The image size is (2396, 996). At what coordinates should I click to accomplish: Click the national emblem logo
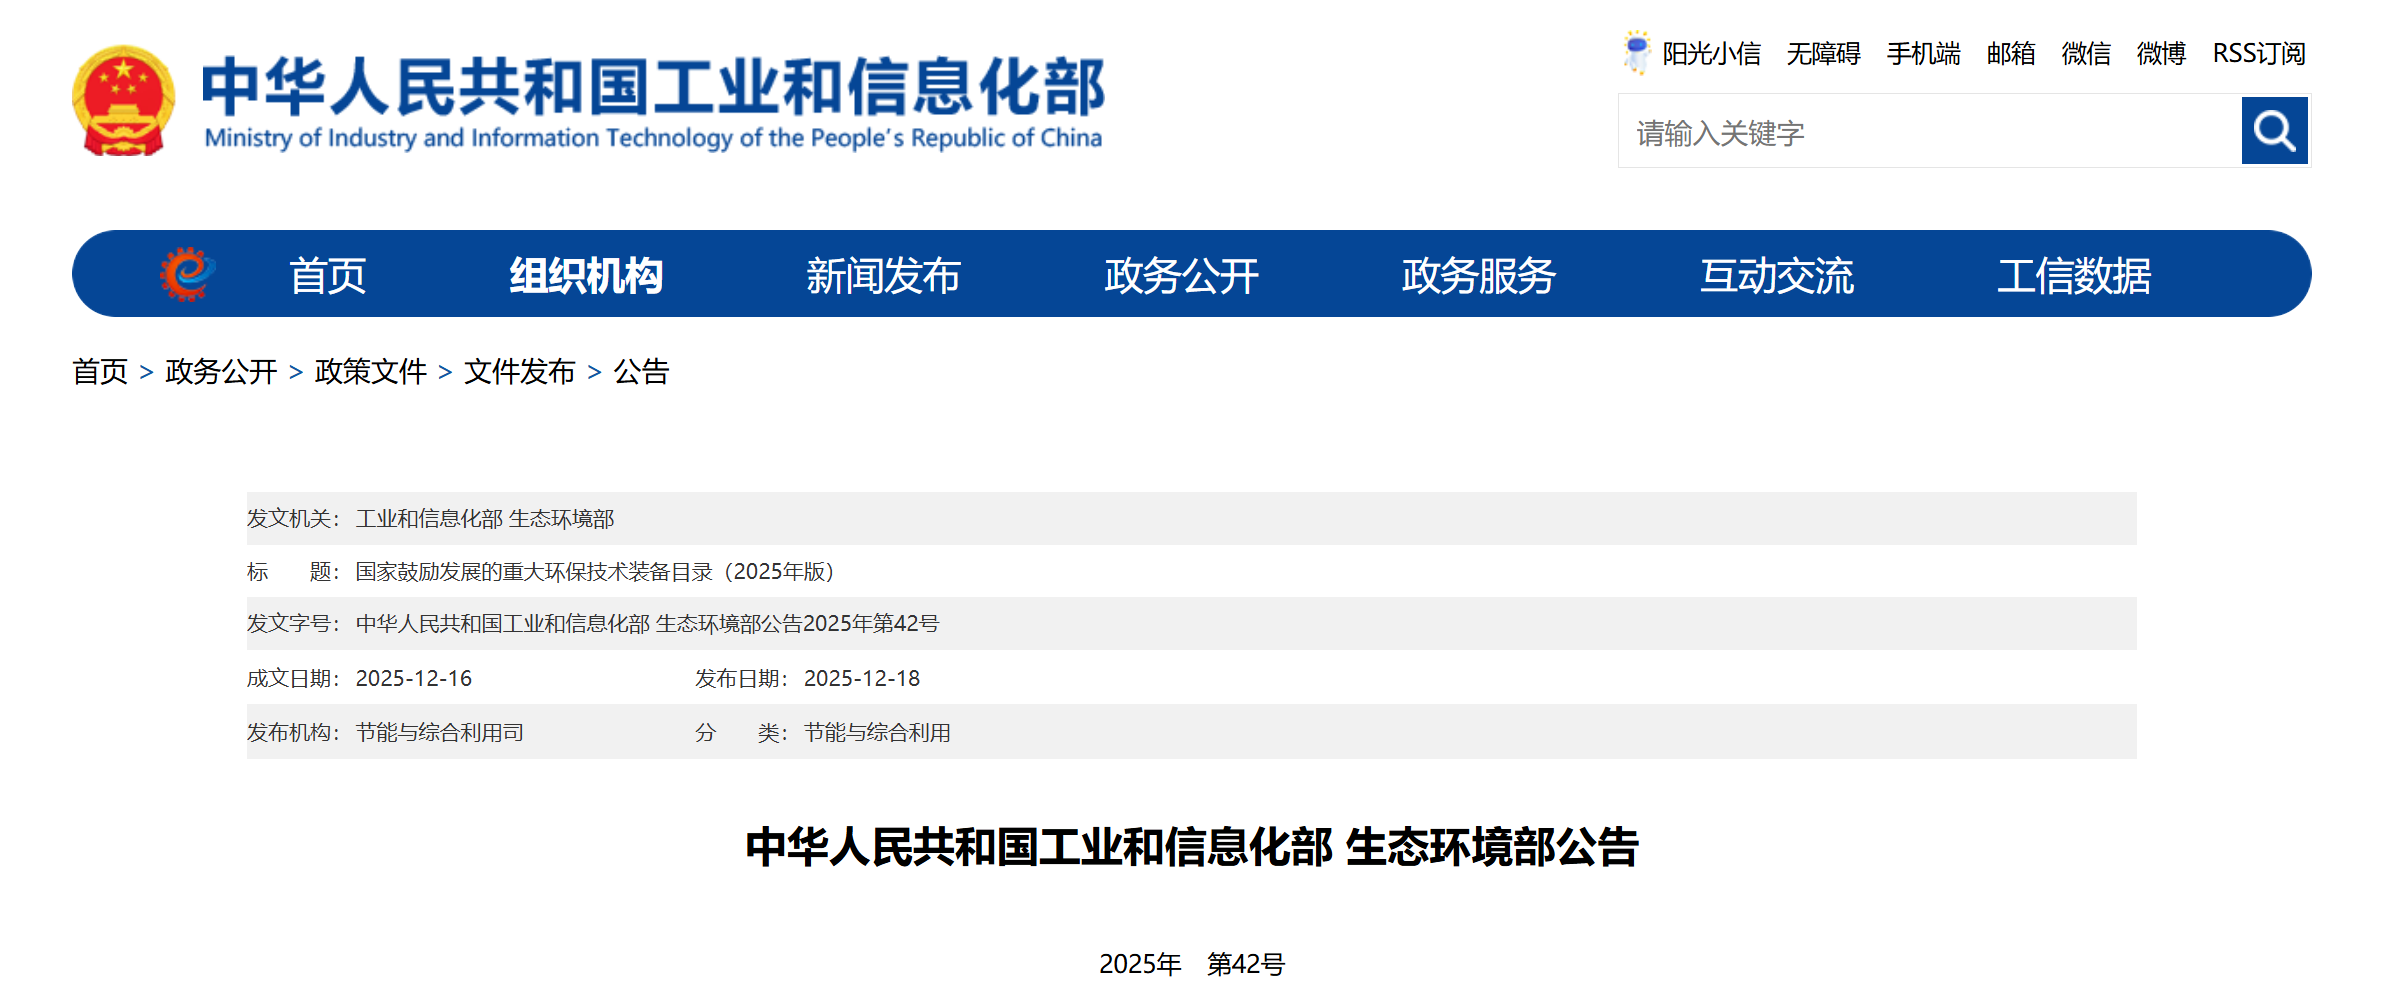click(x=123, y=101)
